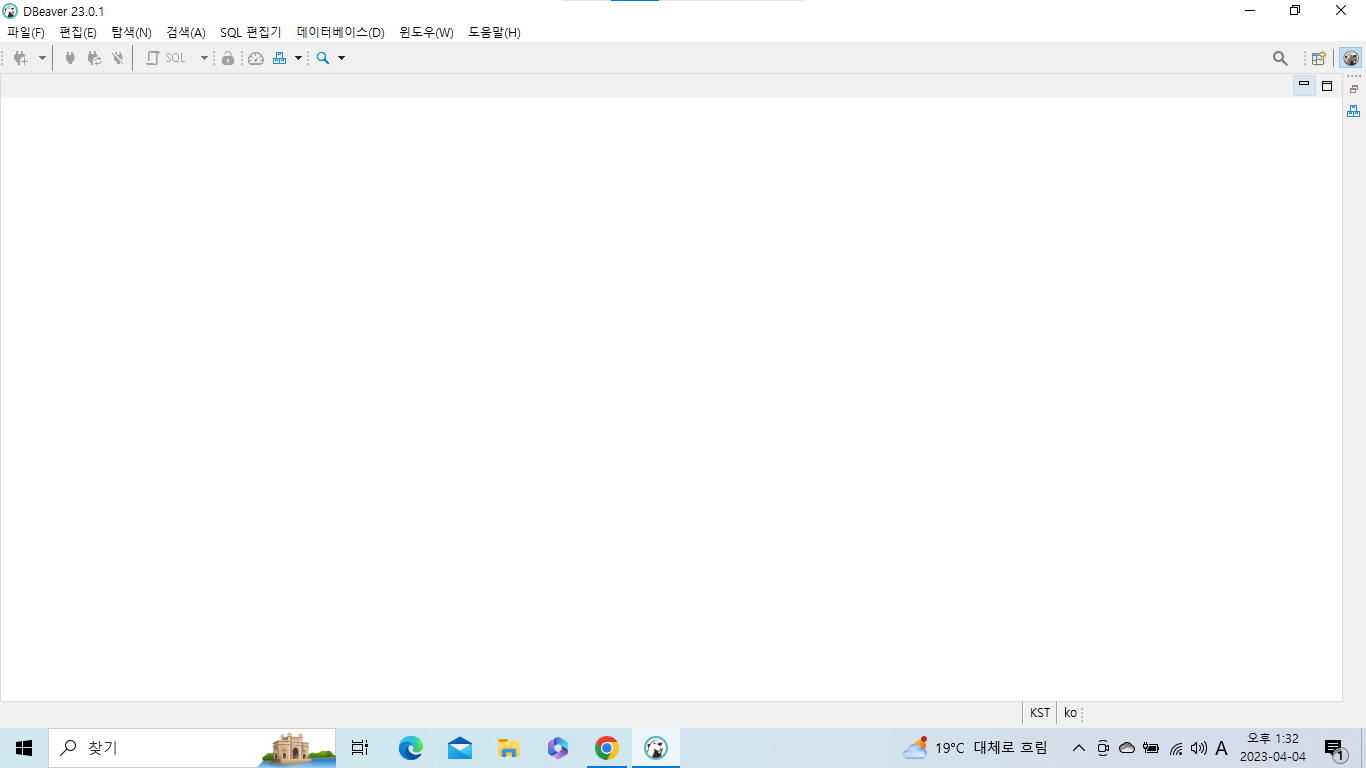Open the Wi-Fi network tray icon

[x=1176, y=748]
